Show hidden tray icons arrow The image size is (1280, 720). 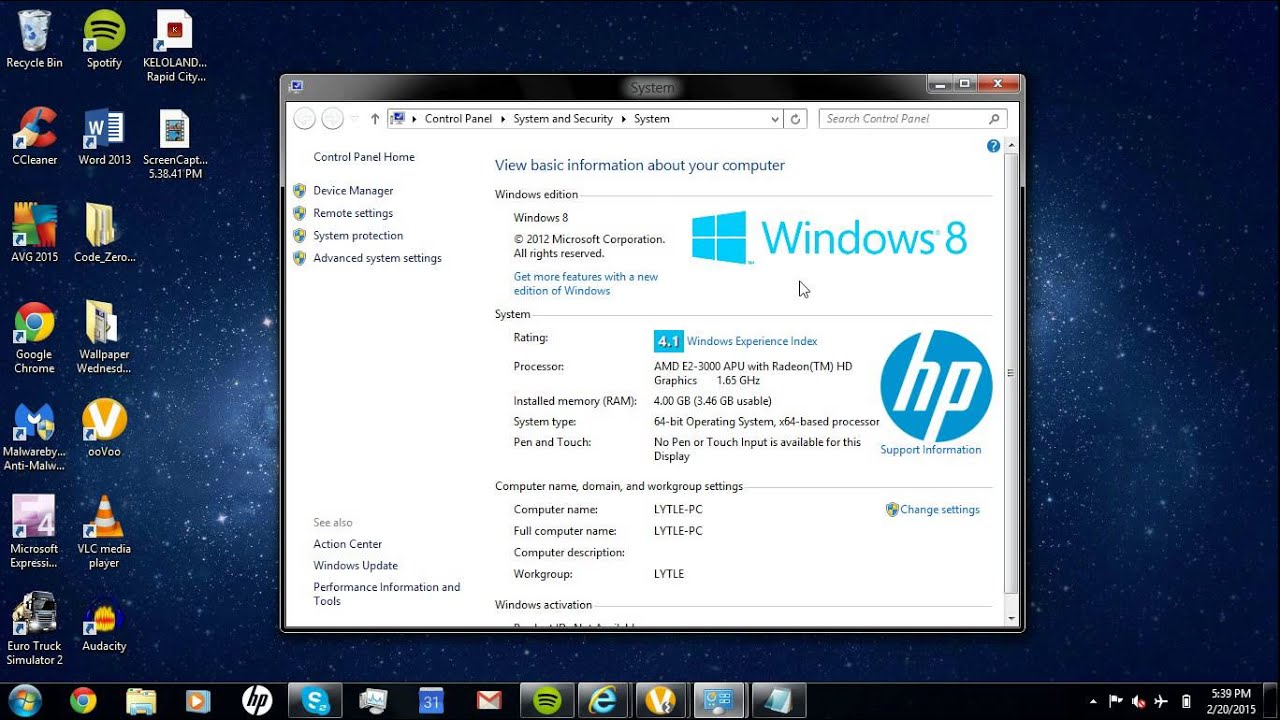click(x=1093, y=701)
